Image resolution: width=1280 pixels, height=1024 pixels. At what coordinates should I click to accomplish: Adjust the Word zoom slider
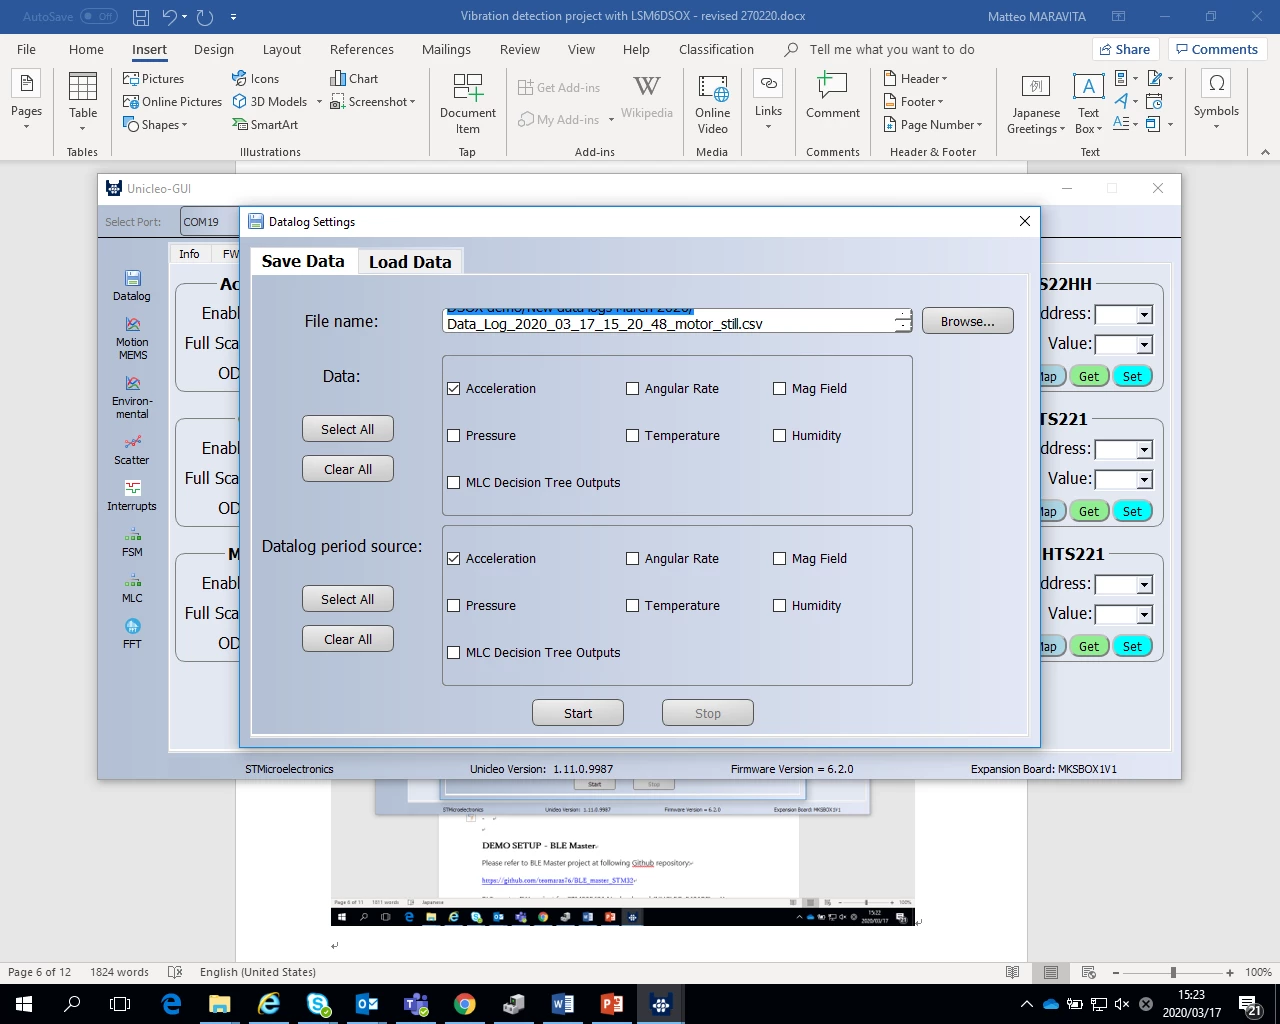[1173, 972]
